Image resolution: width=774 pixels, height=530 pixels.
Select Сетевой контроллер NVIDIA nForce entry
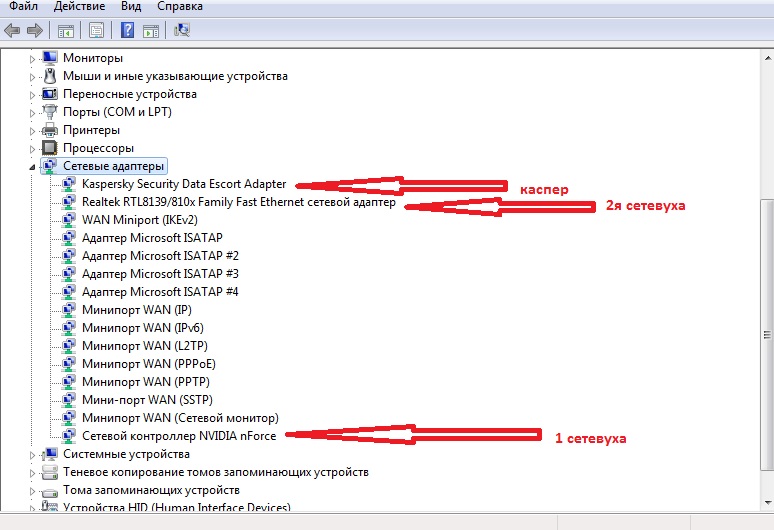(179, 436)
